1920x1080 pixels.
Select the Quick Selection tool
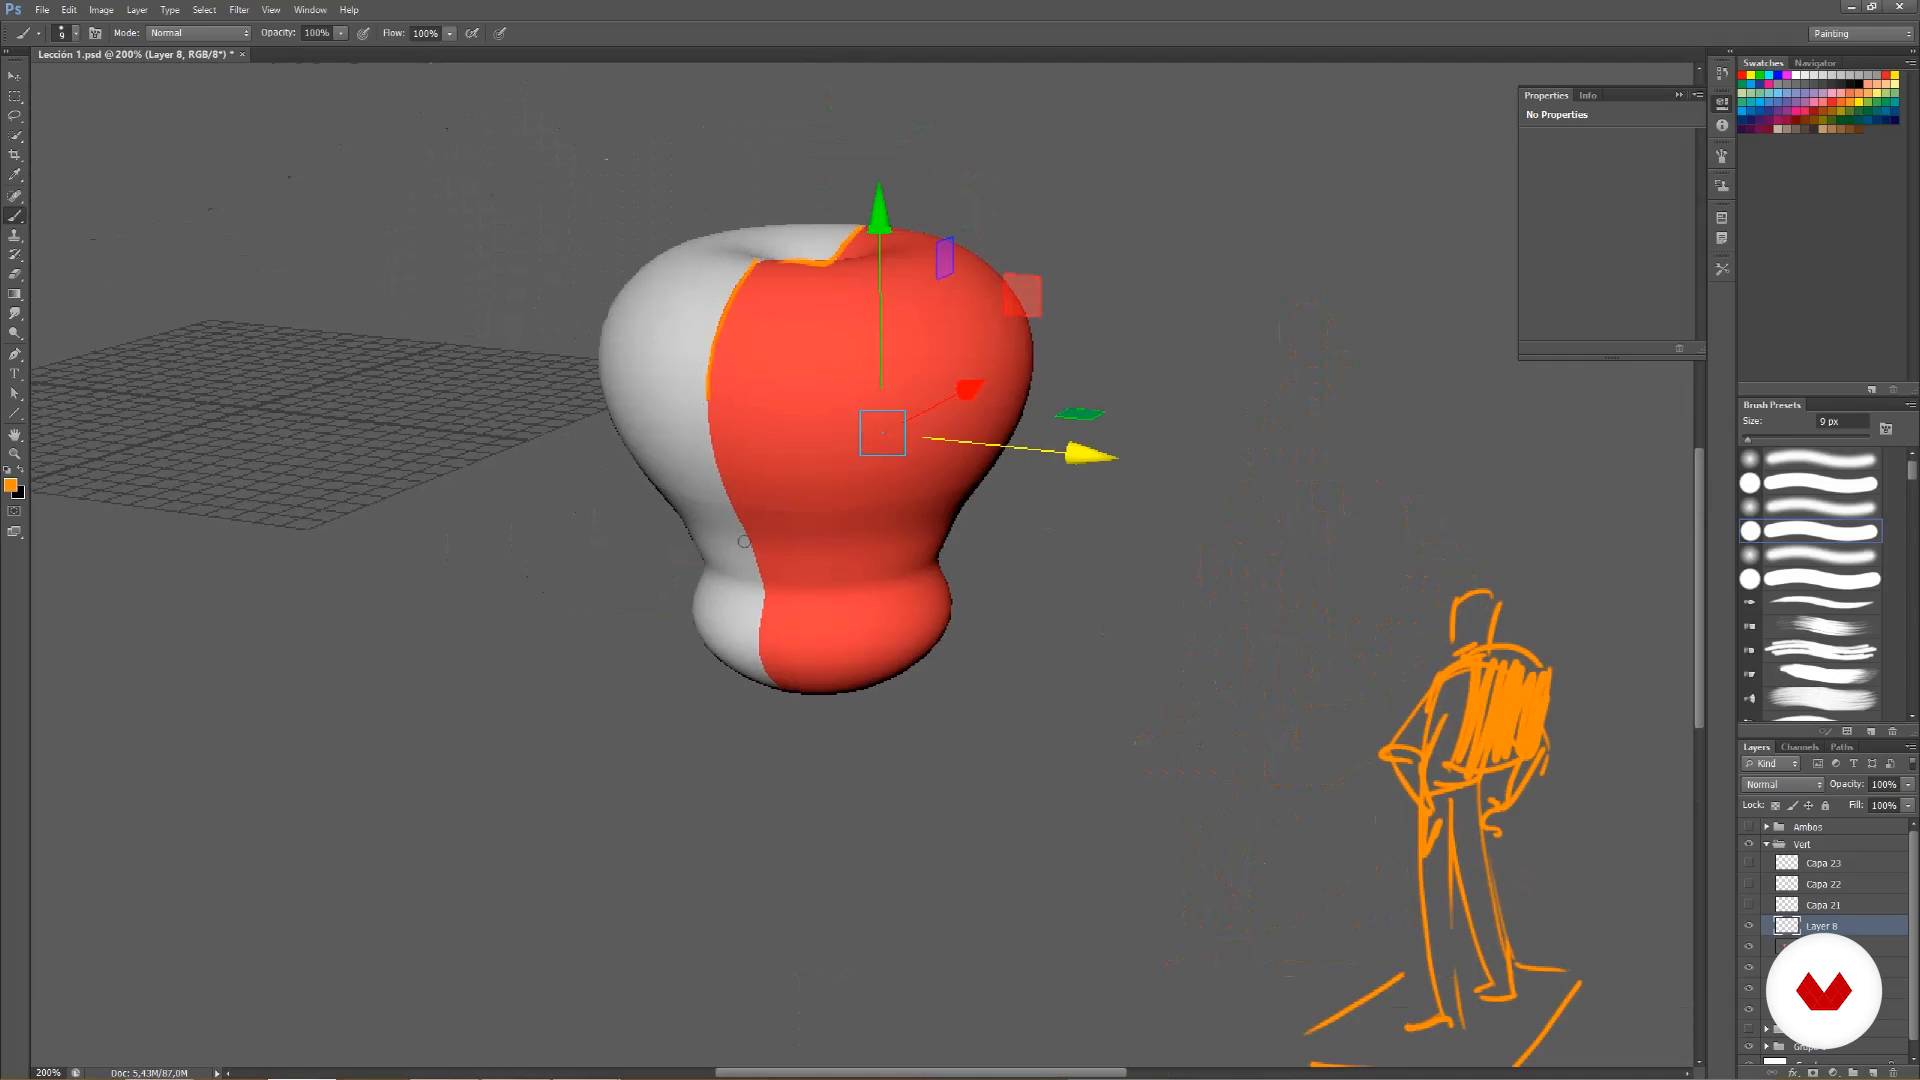pyautogui.click(x=14, y=136)
